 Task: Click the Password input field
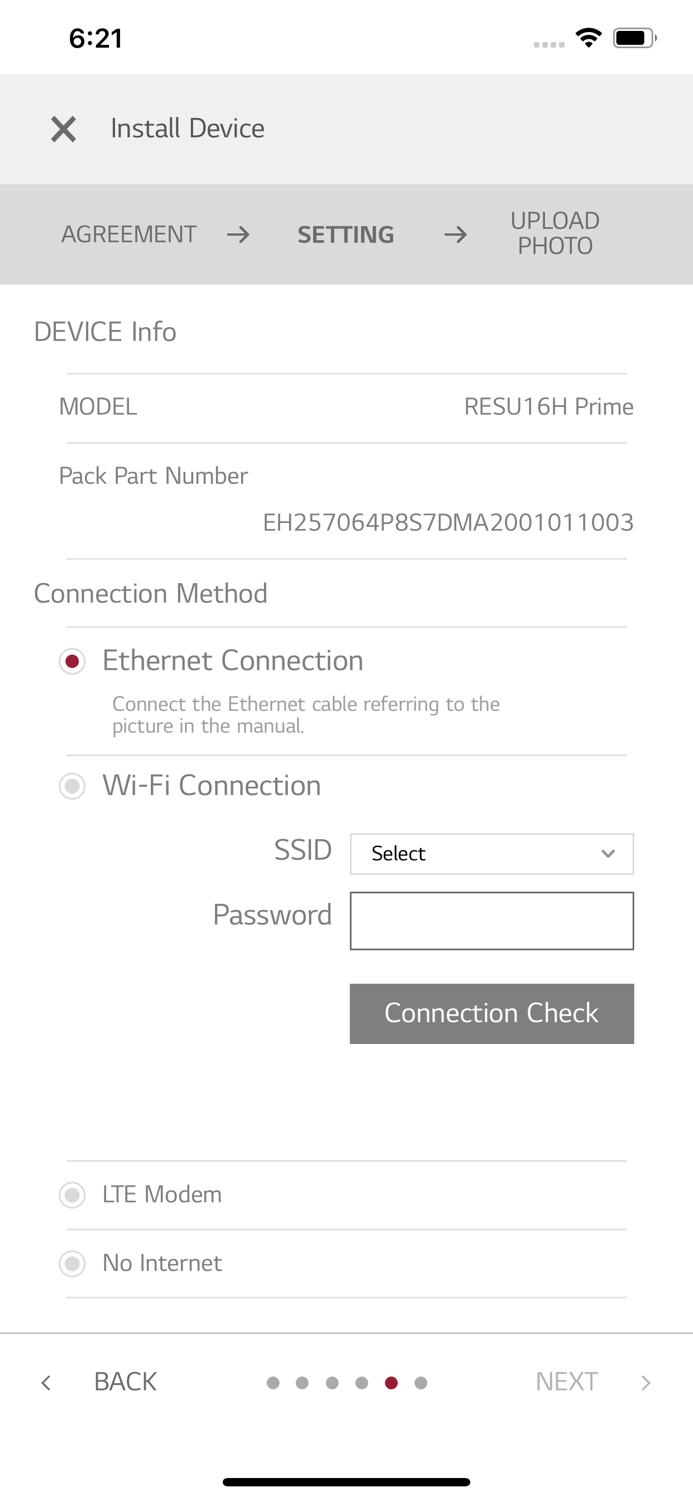(491, 920)
